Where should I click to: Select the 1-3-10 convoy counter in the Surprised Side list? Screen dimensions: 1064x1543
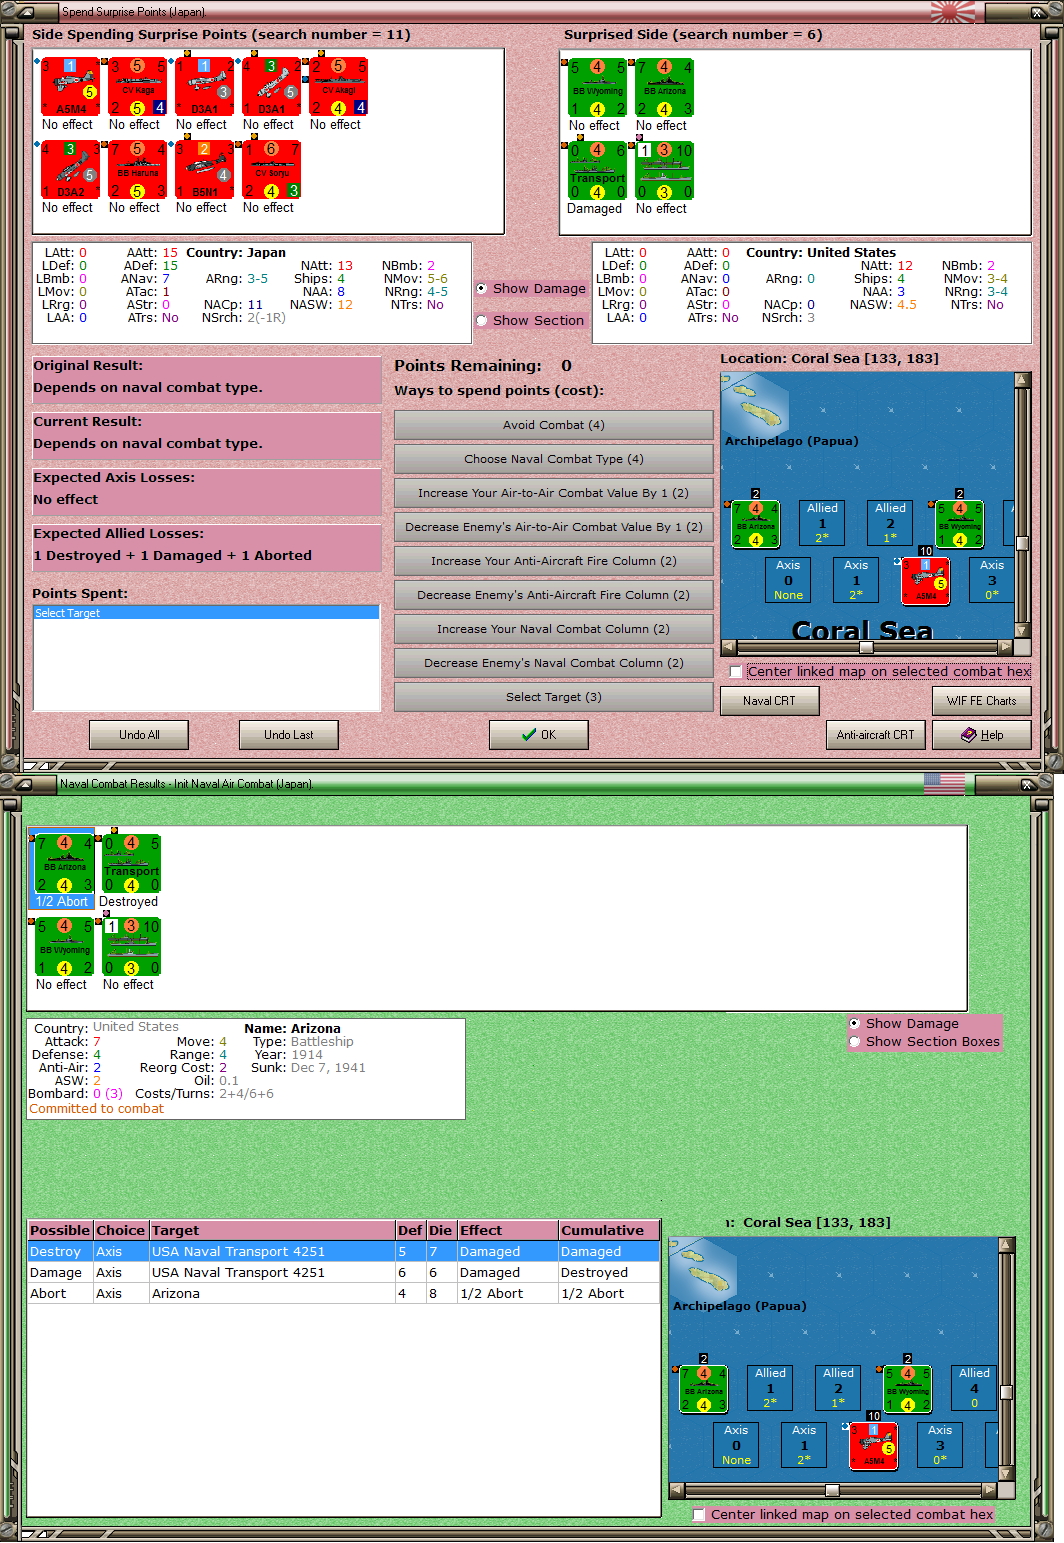(x=664, y=171)
